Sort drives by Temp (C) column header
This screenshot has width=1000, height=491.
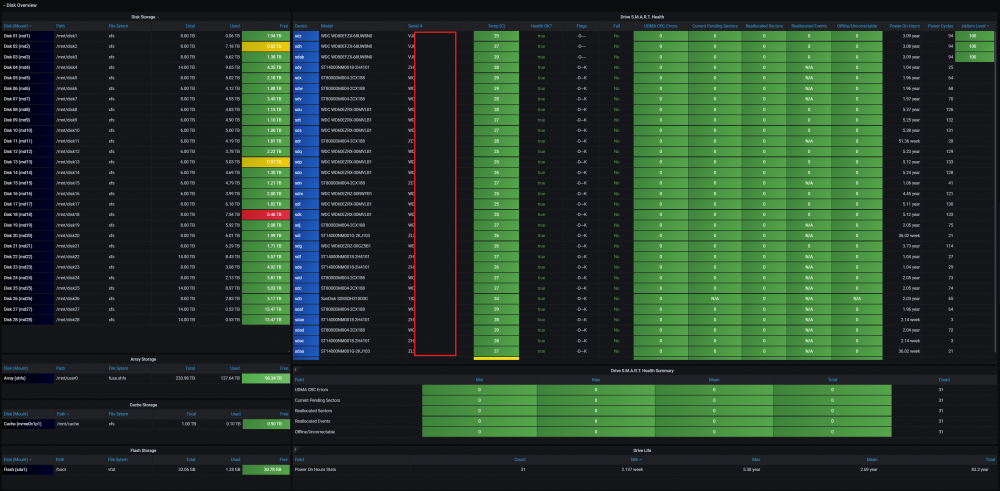coord(496,26)
